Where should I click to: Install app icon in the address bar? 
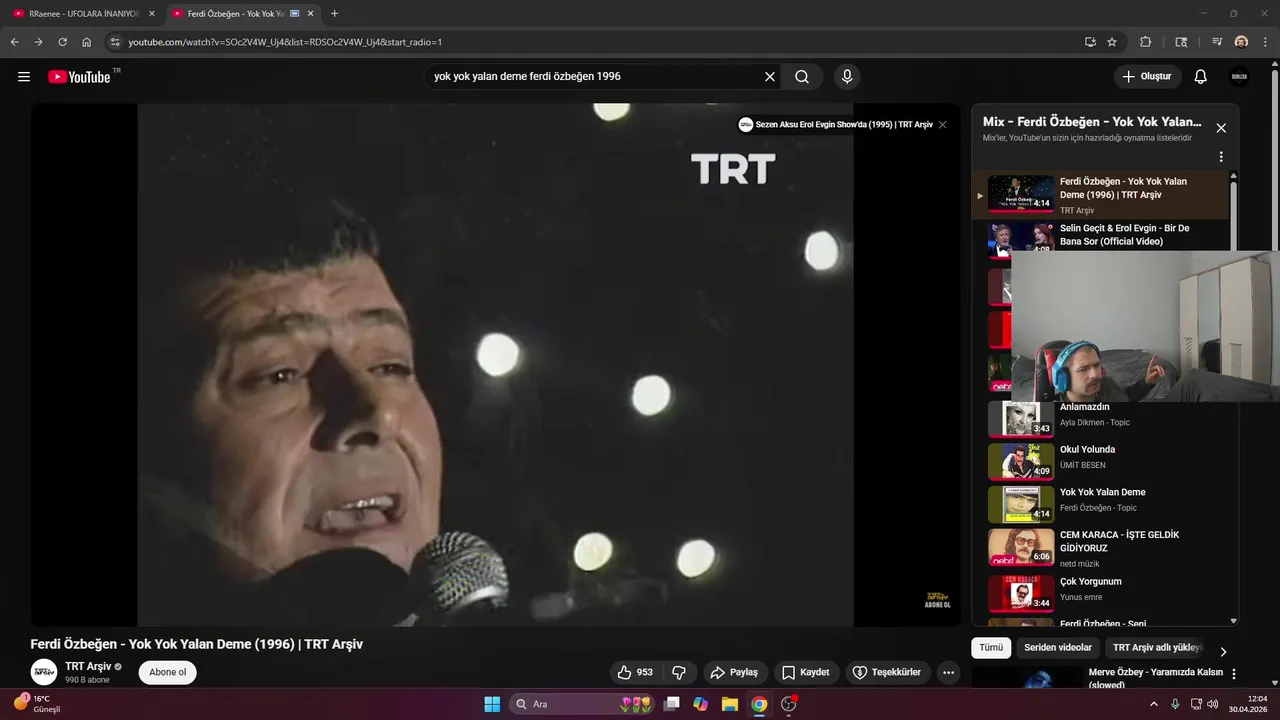click(x=1090, y=42)
